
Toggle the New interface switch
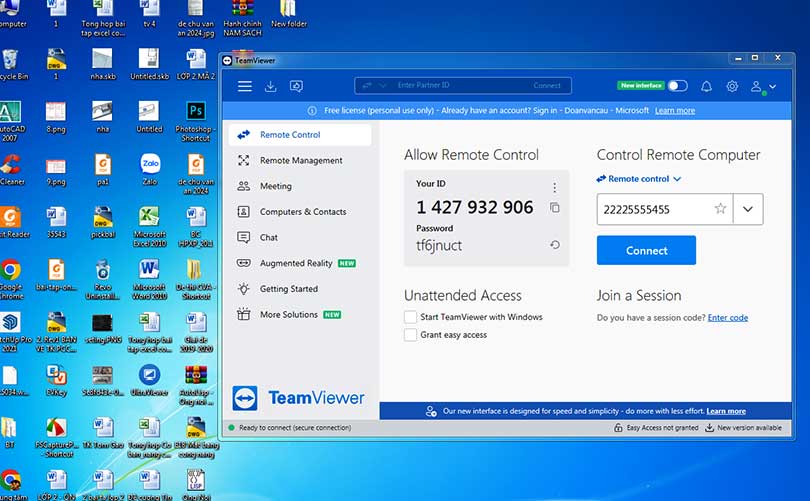[x=677, y=86]
